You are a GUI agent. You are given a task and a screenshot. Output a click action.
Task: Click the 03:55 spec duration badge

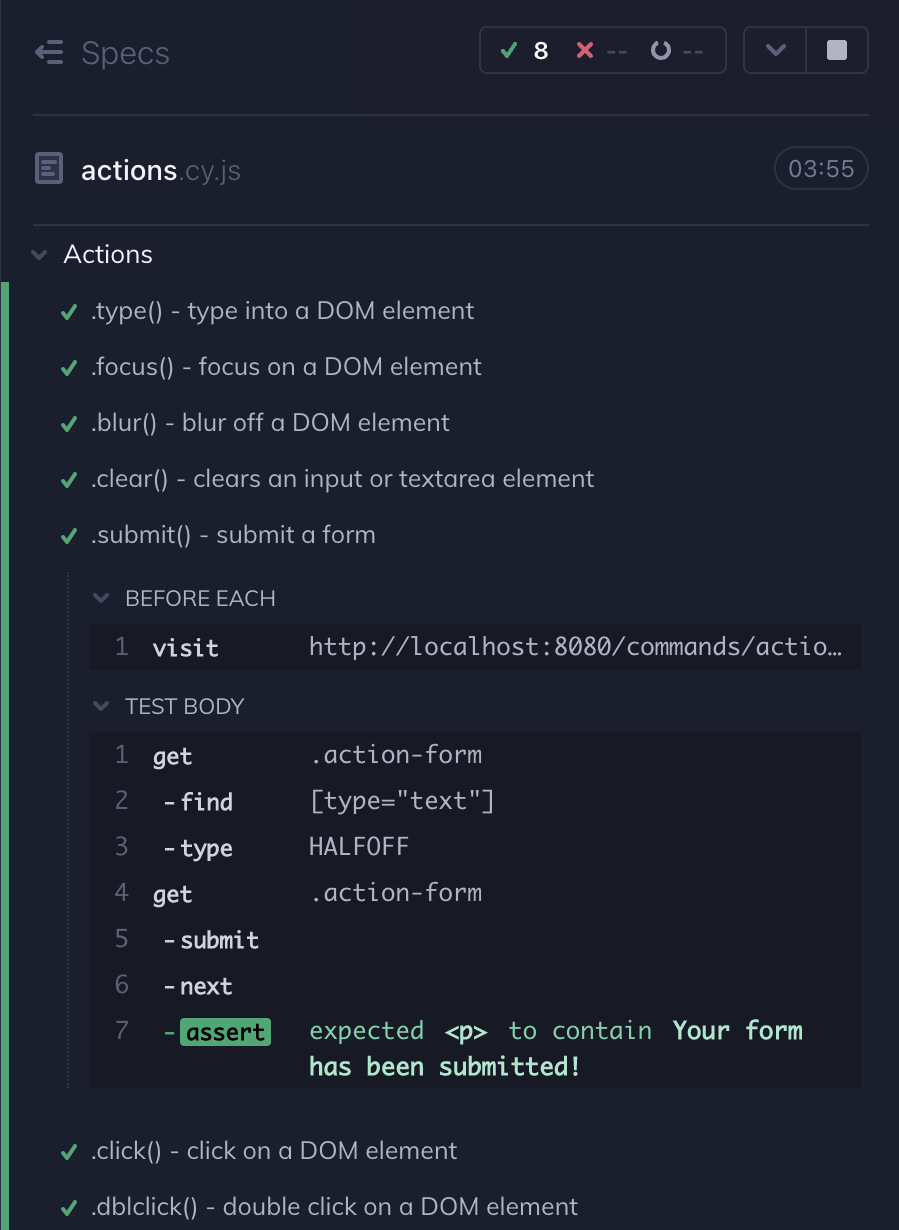[x=820, y=168]
